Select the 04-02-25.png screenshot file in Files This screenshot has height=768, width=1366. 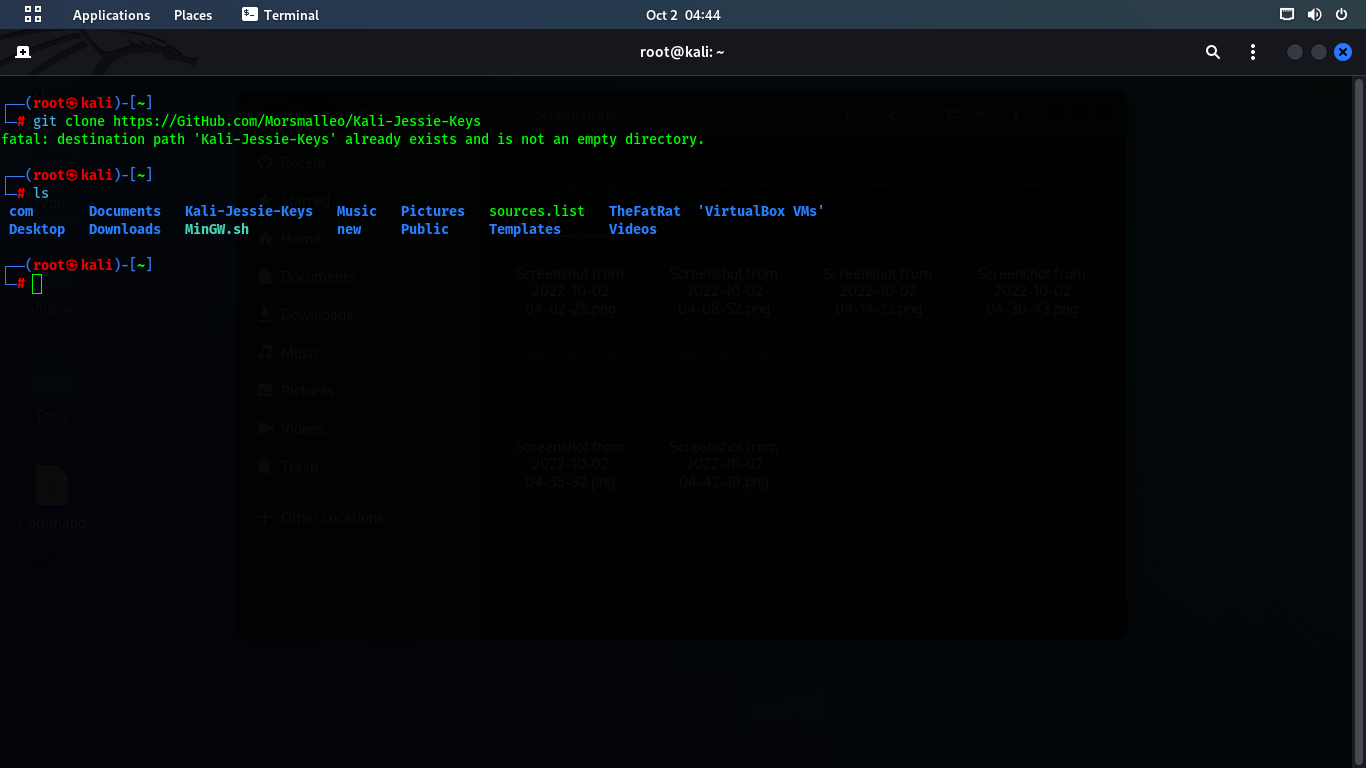(x=570, y=250)
